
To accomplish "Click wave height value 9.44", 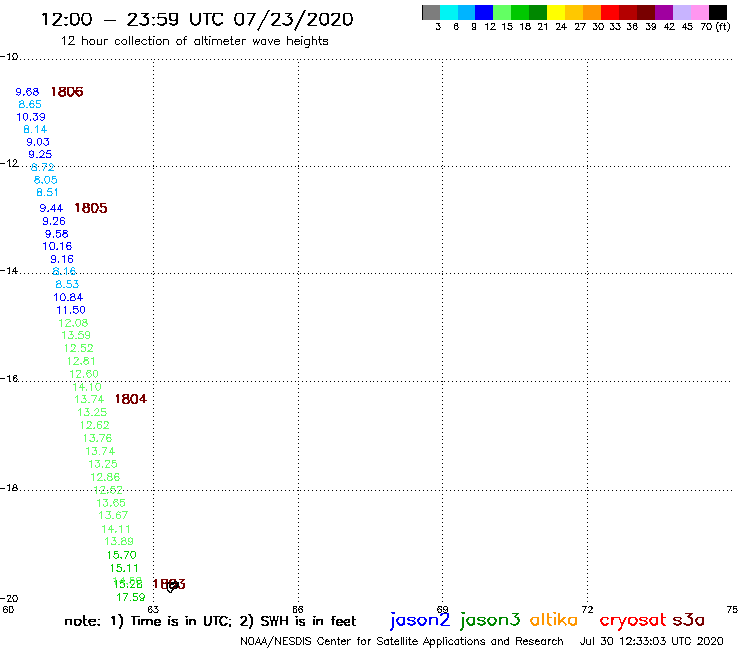I will pos(51,208).
